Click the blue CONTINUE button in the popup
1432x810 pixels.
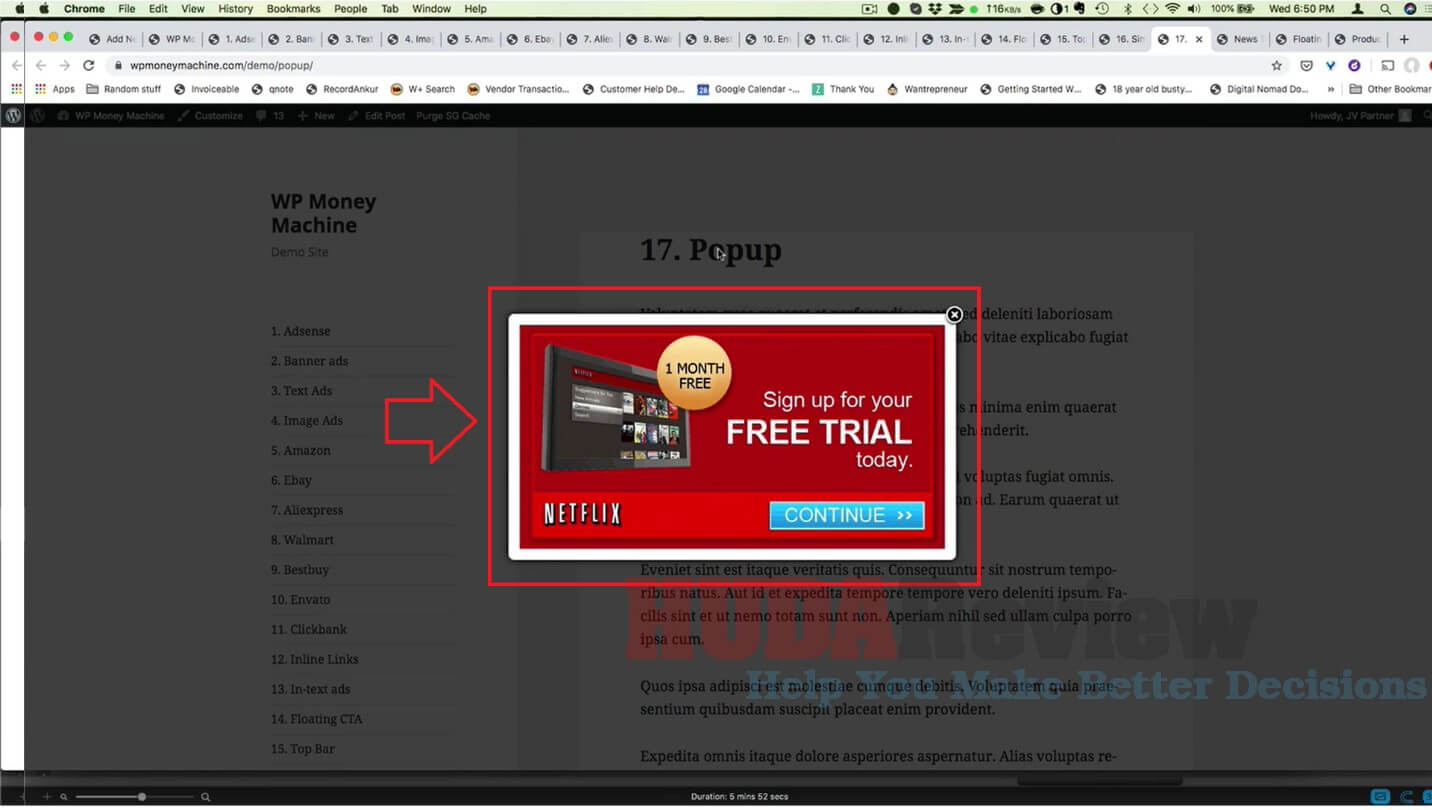pyautogui.click(x=847, y=515)
